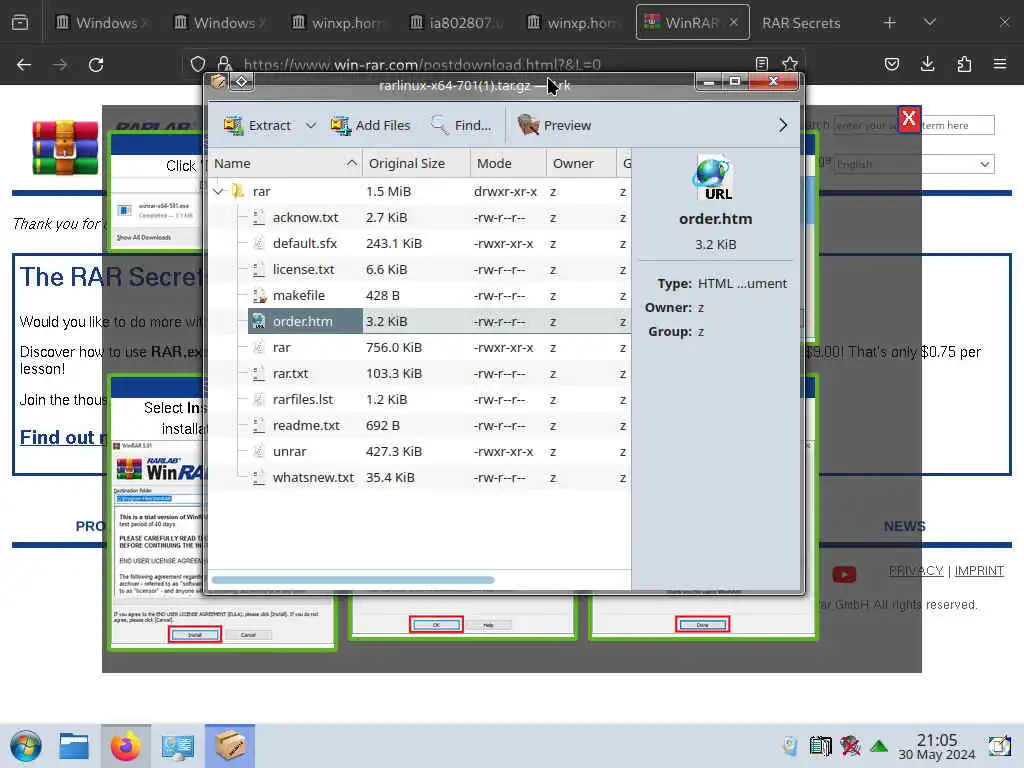Open the file manager from taskbar
This screenshot has height=768, width=1024.
[x=74, y=746]
